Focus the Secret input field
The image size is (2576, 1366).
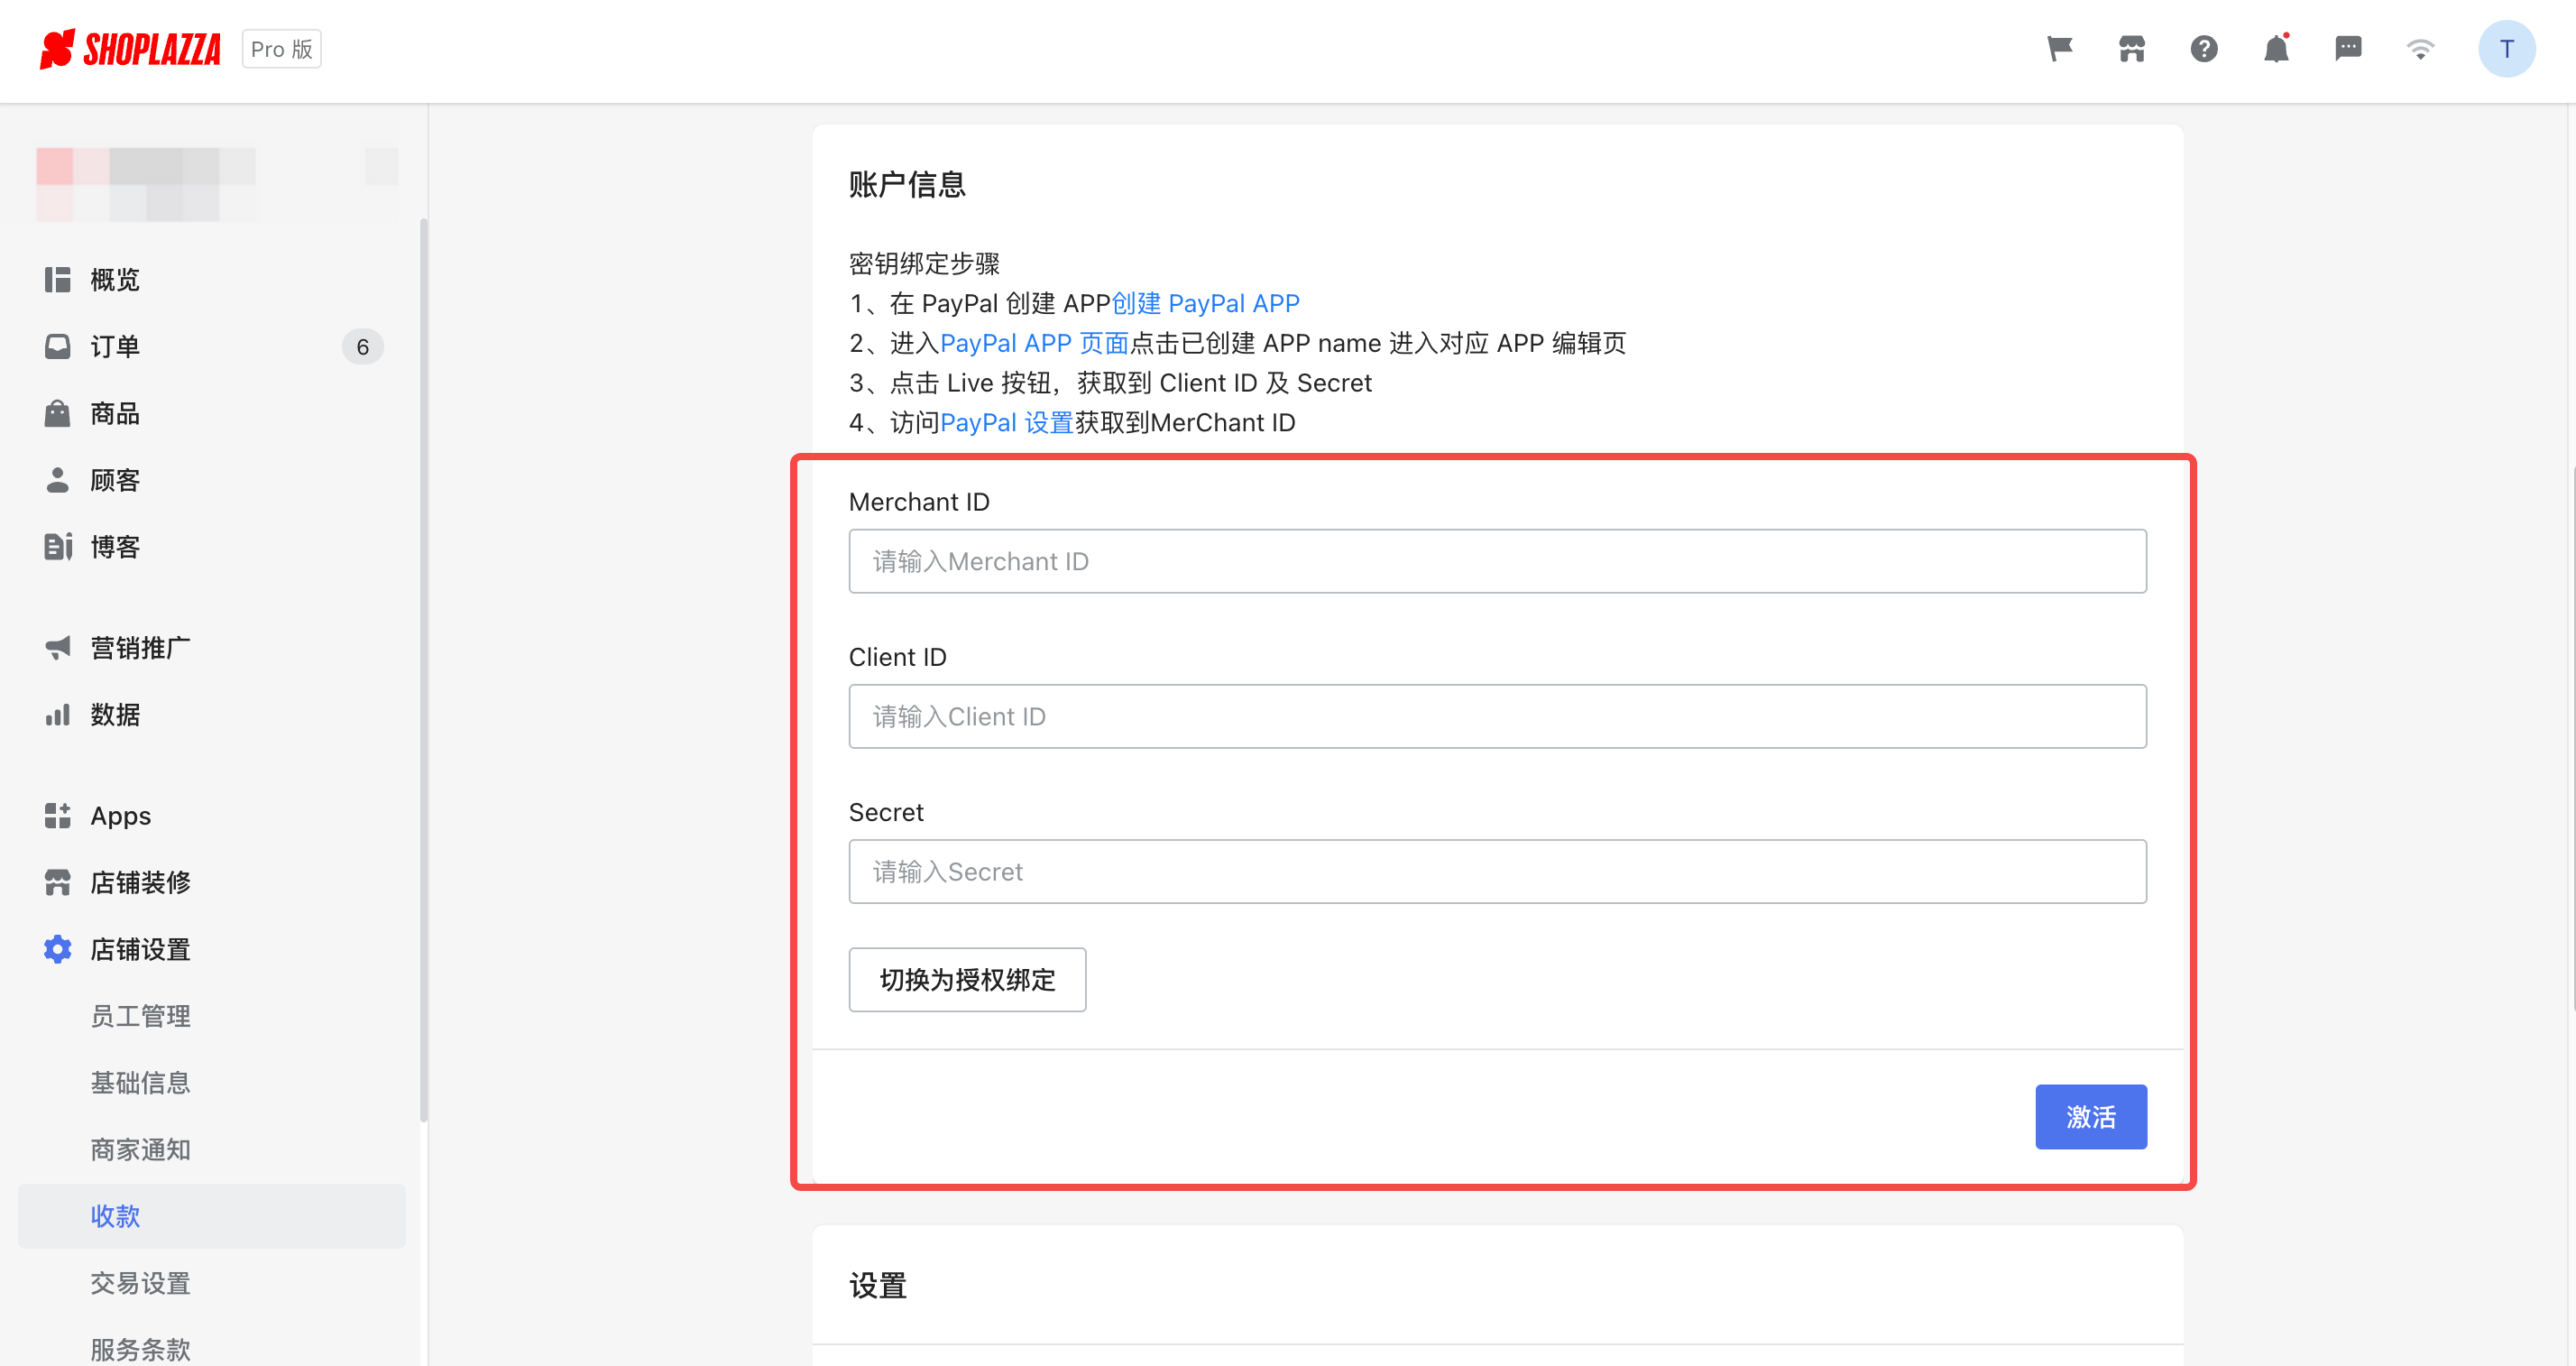click(1497, 872)
